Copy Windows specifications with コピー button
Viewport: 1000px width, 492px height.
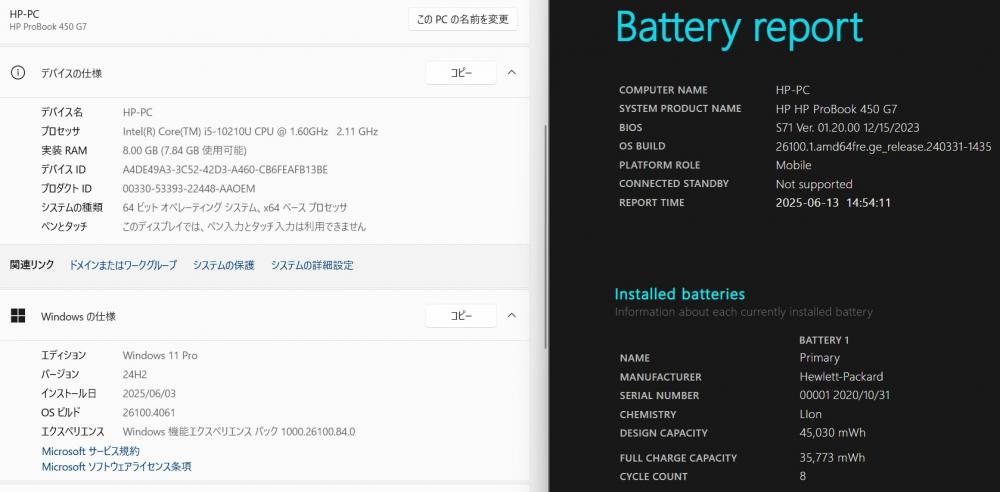(461, 316)
